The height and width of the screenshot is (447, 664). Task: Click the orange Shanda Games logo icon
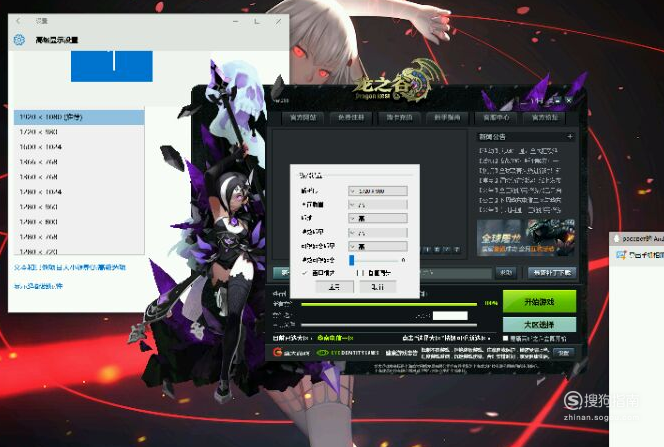tap(278, 352)
